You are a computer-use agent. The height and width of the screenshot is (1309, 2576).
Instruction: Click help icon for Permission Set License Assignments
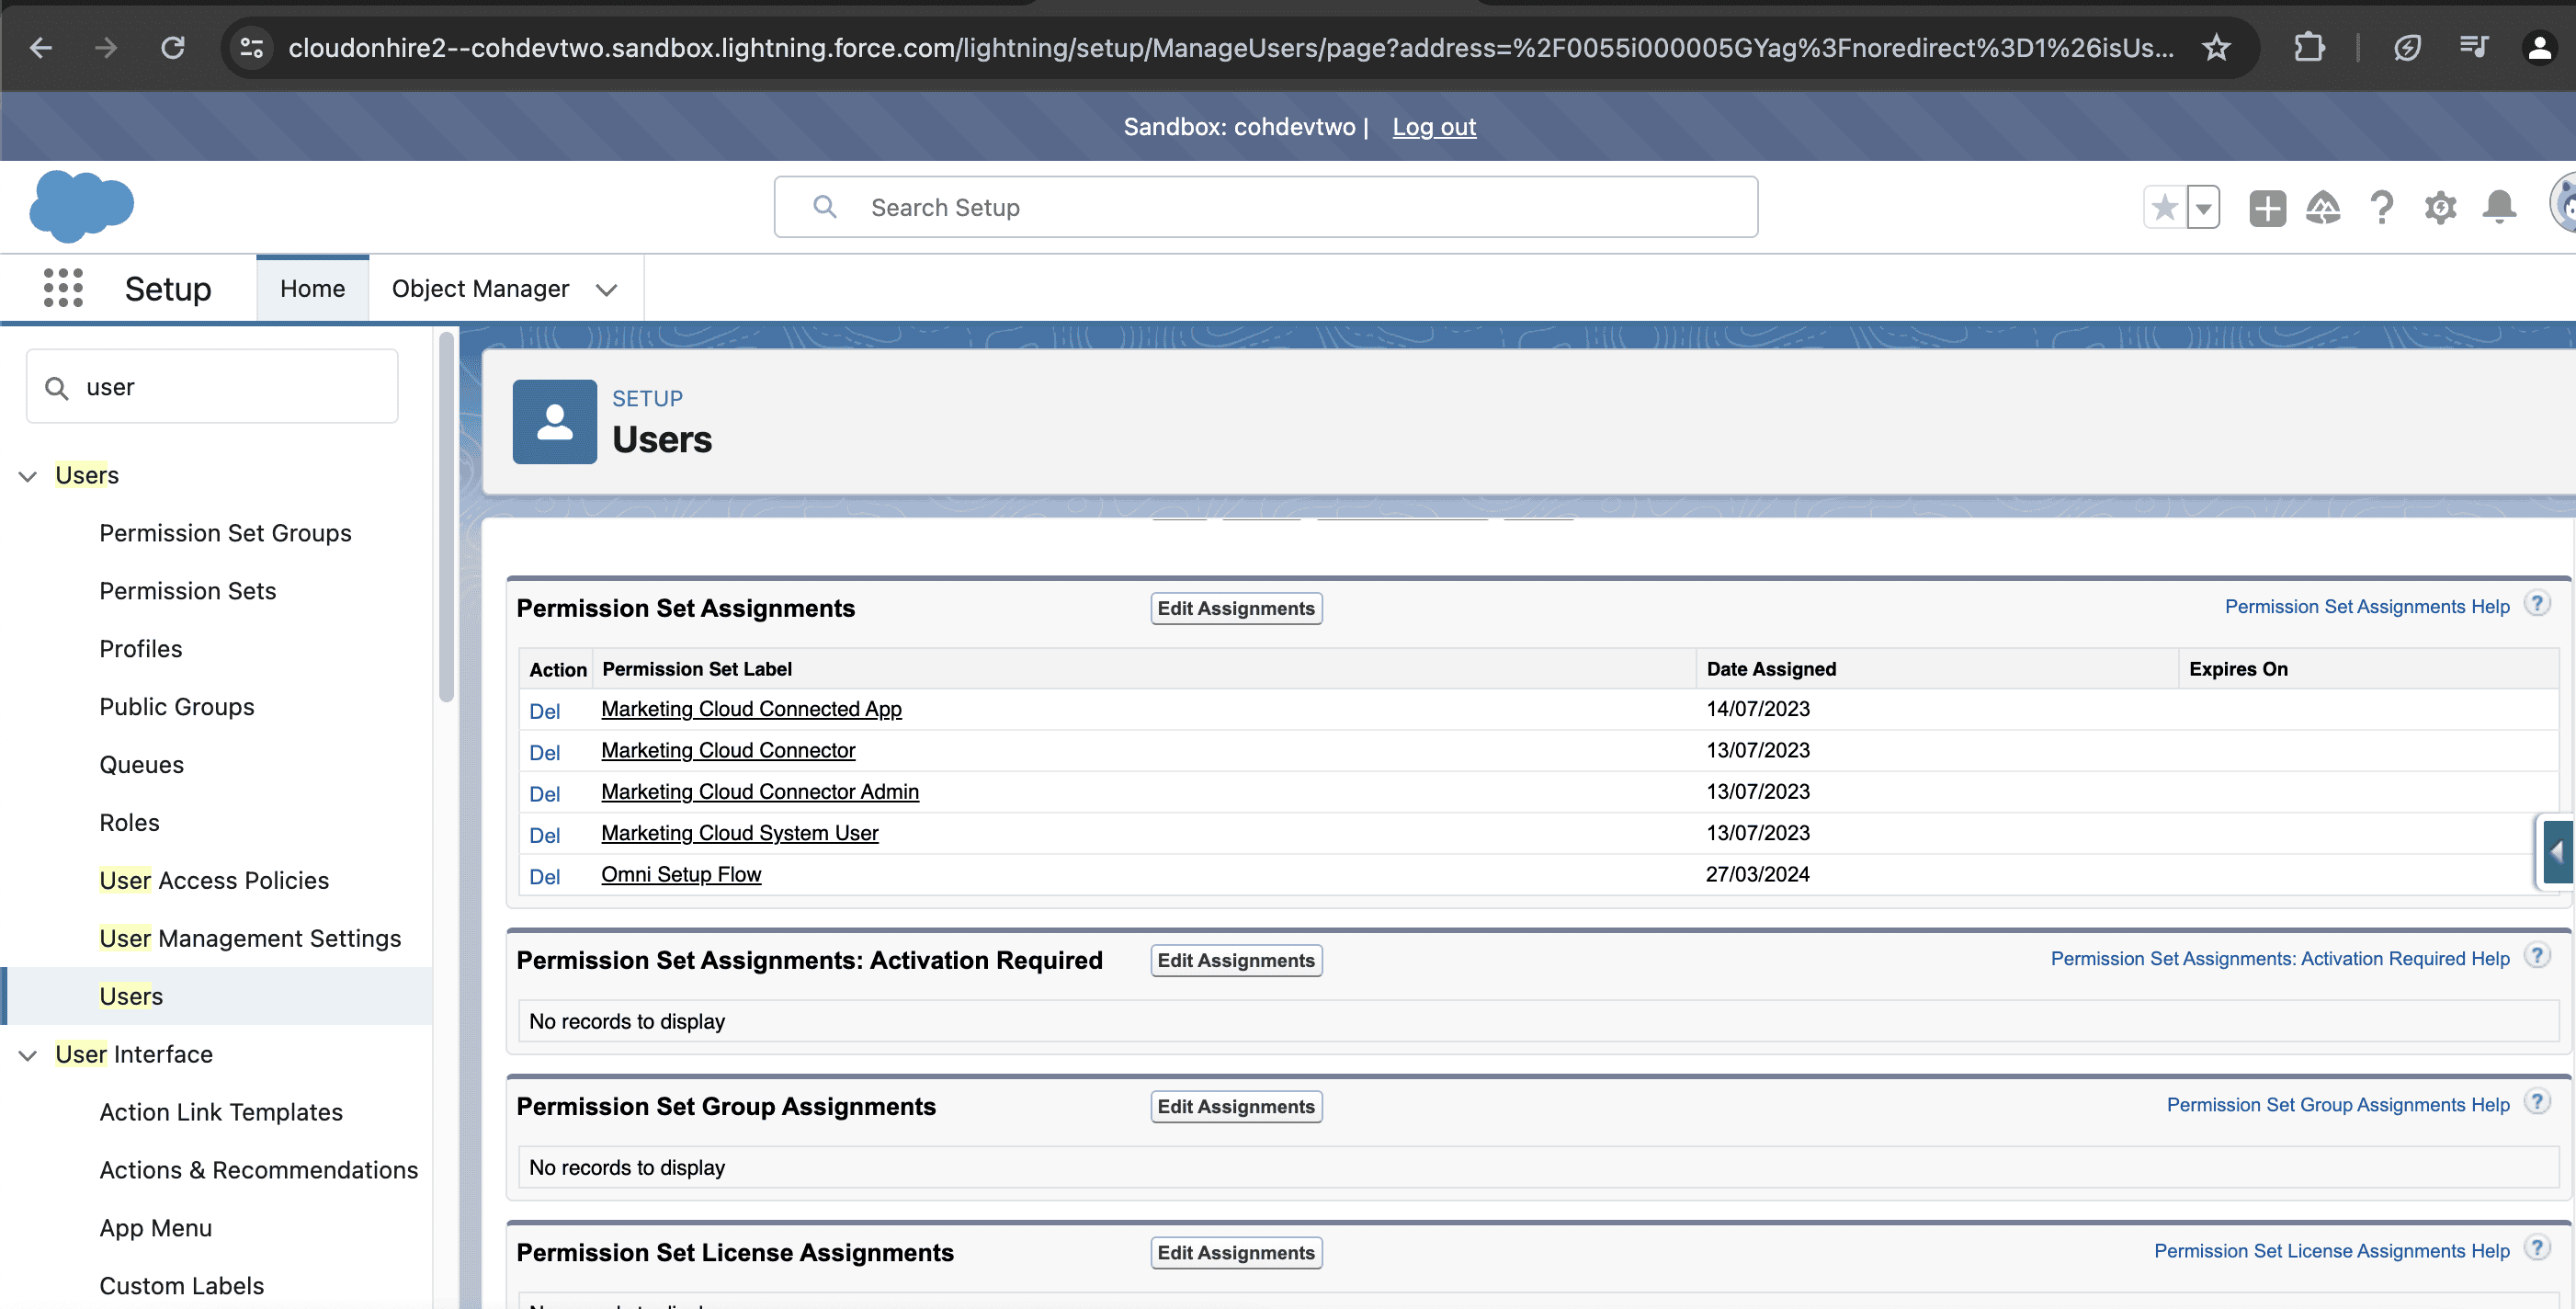[2537, 1248]
